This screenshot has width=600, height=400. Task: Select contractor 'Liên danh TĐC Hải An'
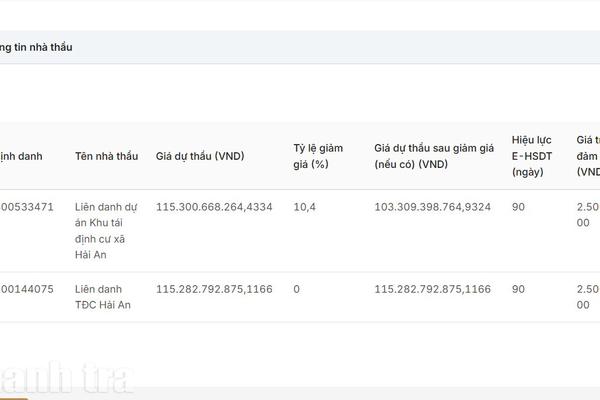coord(103,297)
